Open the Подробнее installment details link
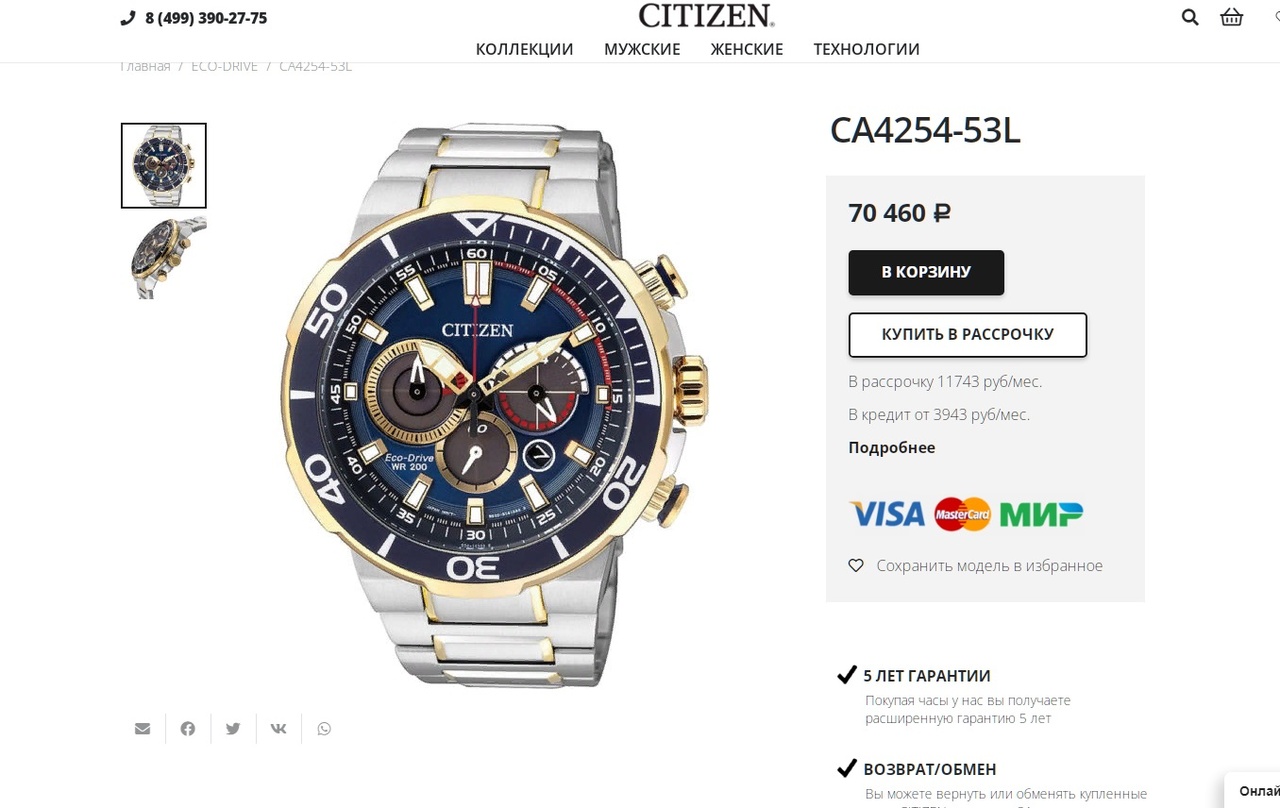 892,447
